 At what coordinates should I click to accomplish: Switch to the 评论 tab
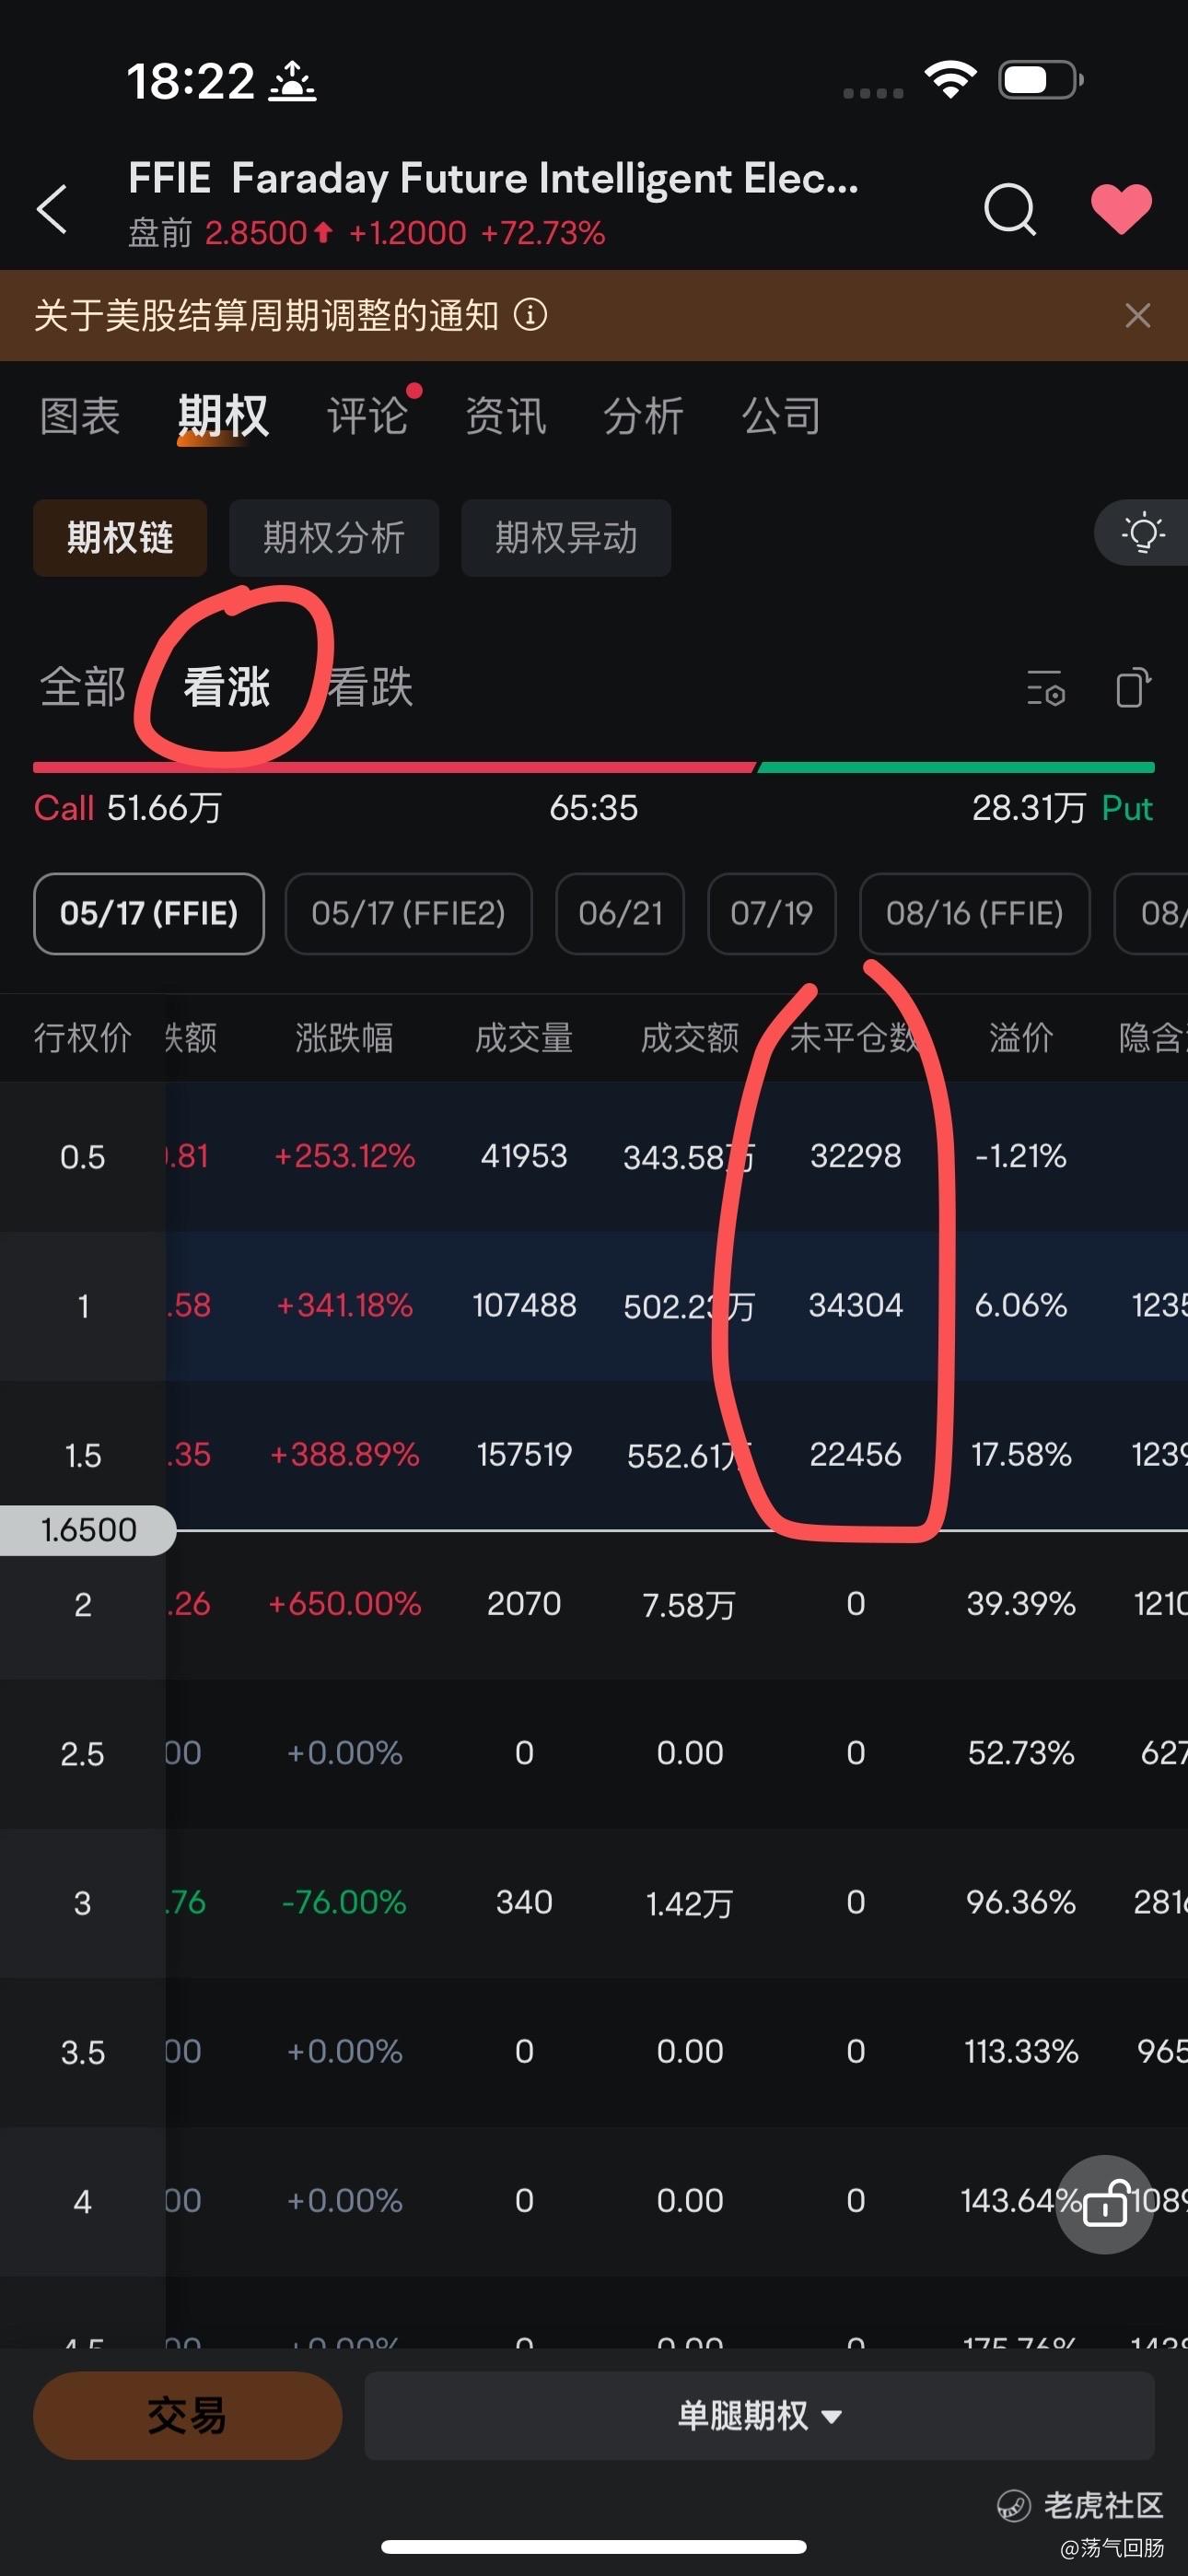(x=367, y=416)
